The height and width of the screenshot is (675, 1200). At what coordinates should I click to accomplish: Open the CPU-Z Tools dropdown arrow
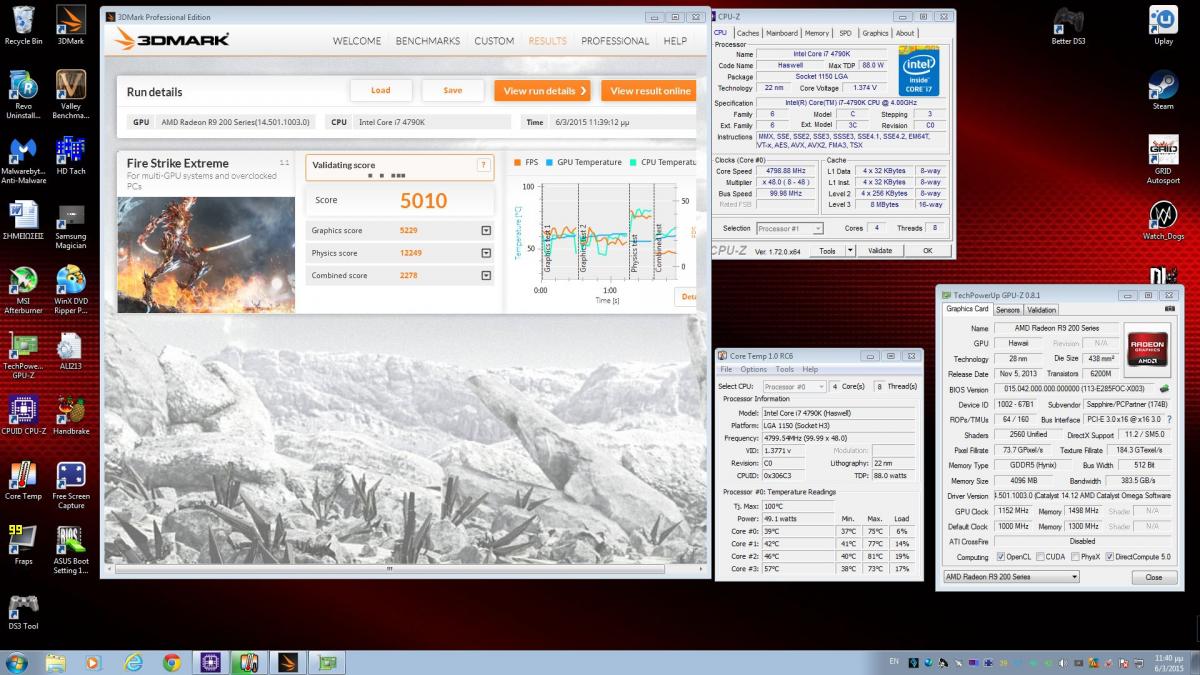848,251
